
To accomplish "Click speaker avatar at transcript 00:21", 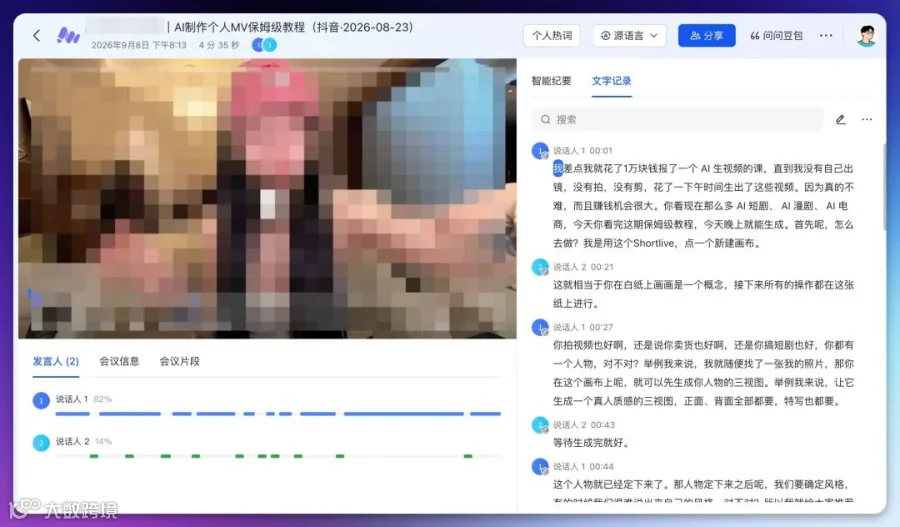I will 540,268.
